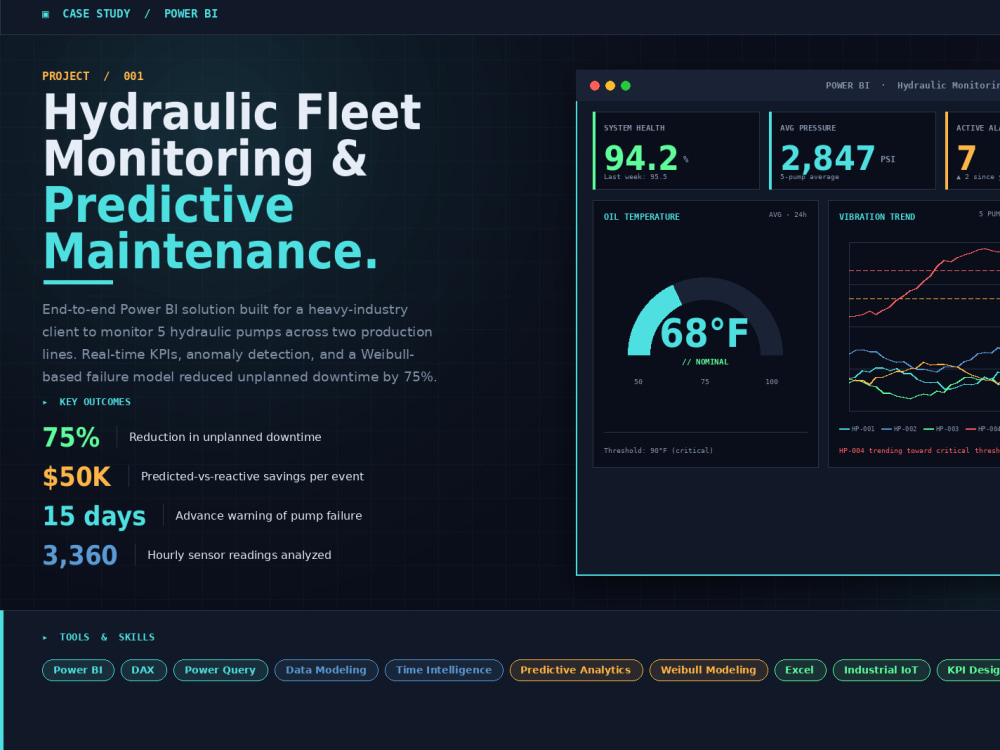Click the gauge scale label 100
This screenshot has height=750, width=1000.
tap(772, 381)
